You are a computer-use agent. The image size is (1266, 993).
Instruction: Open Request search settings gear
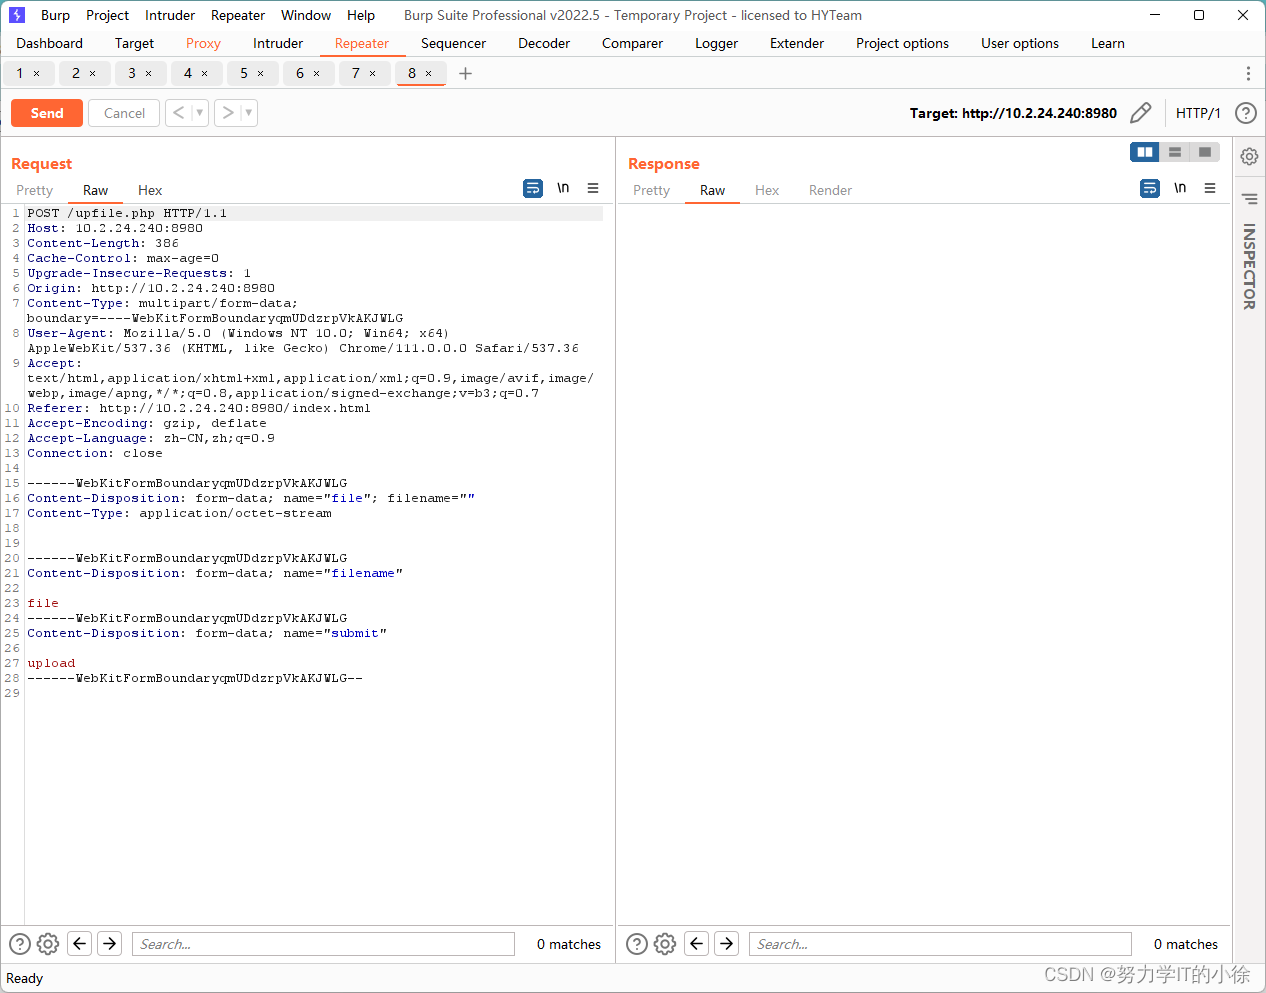point(48,944)
